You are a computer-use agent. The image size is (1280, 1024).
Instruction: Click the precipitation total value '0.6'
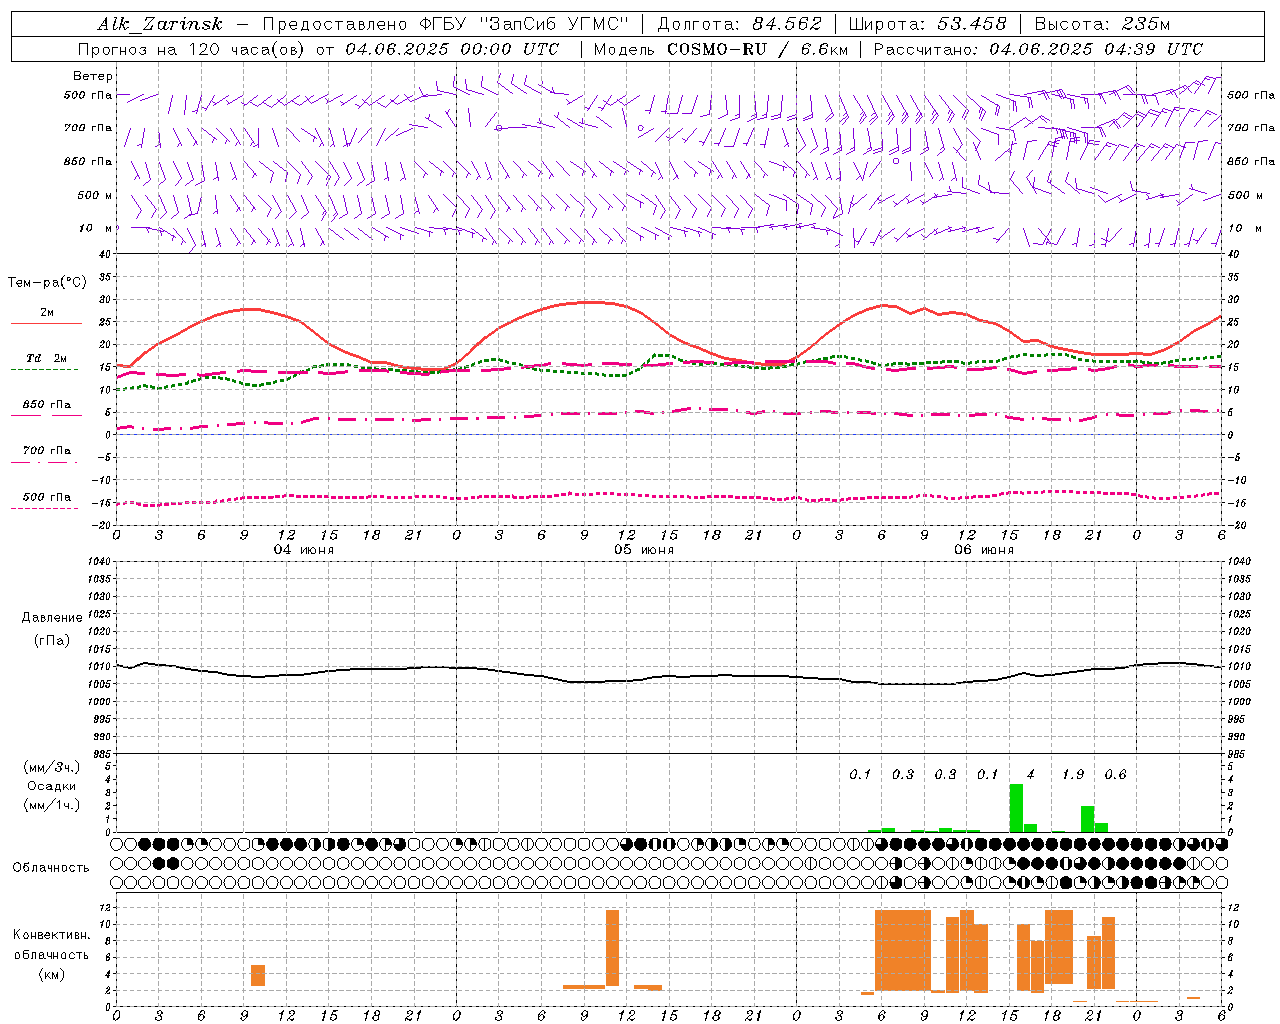pos(1116,775)
